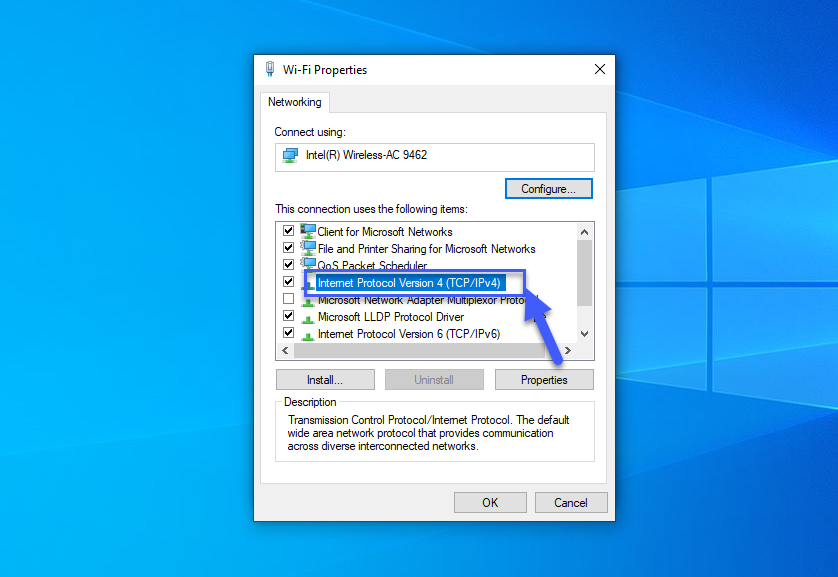Click the right arrow of the horizontal scrollbar
838x577 pixels.
568,350
